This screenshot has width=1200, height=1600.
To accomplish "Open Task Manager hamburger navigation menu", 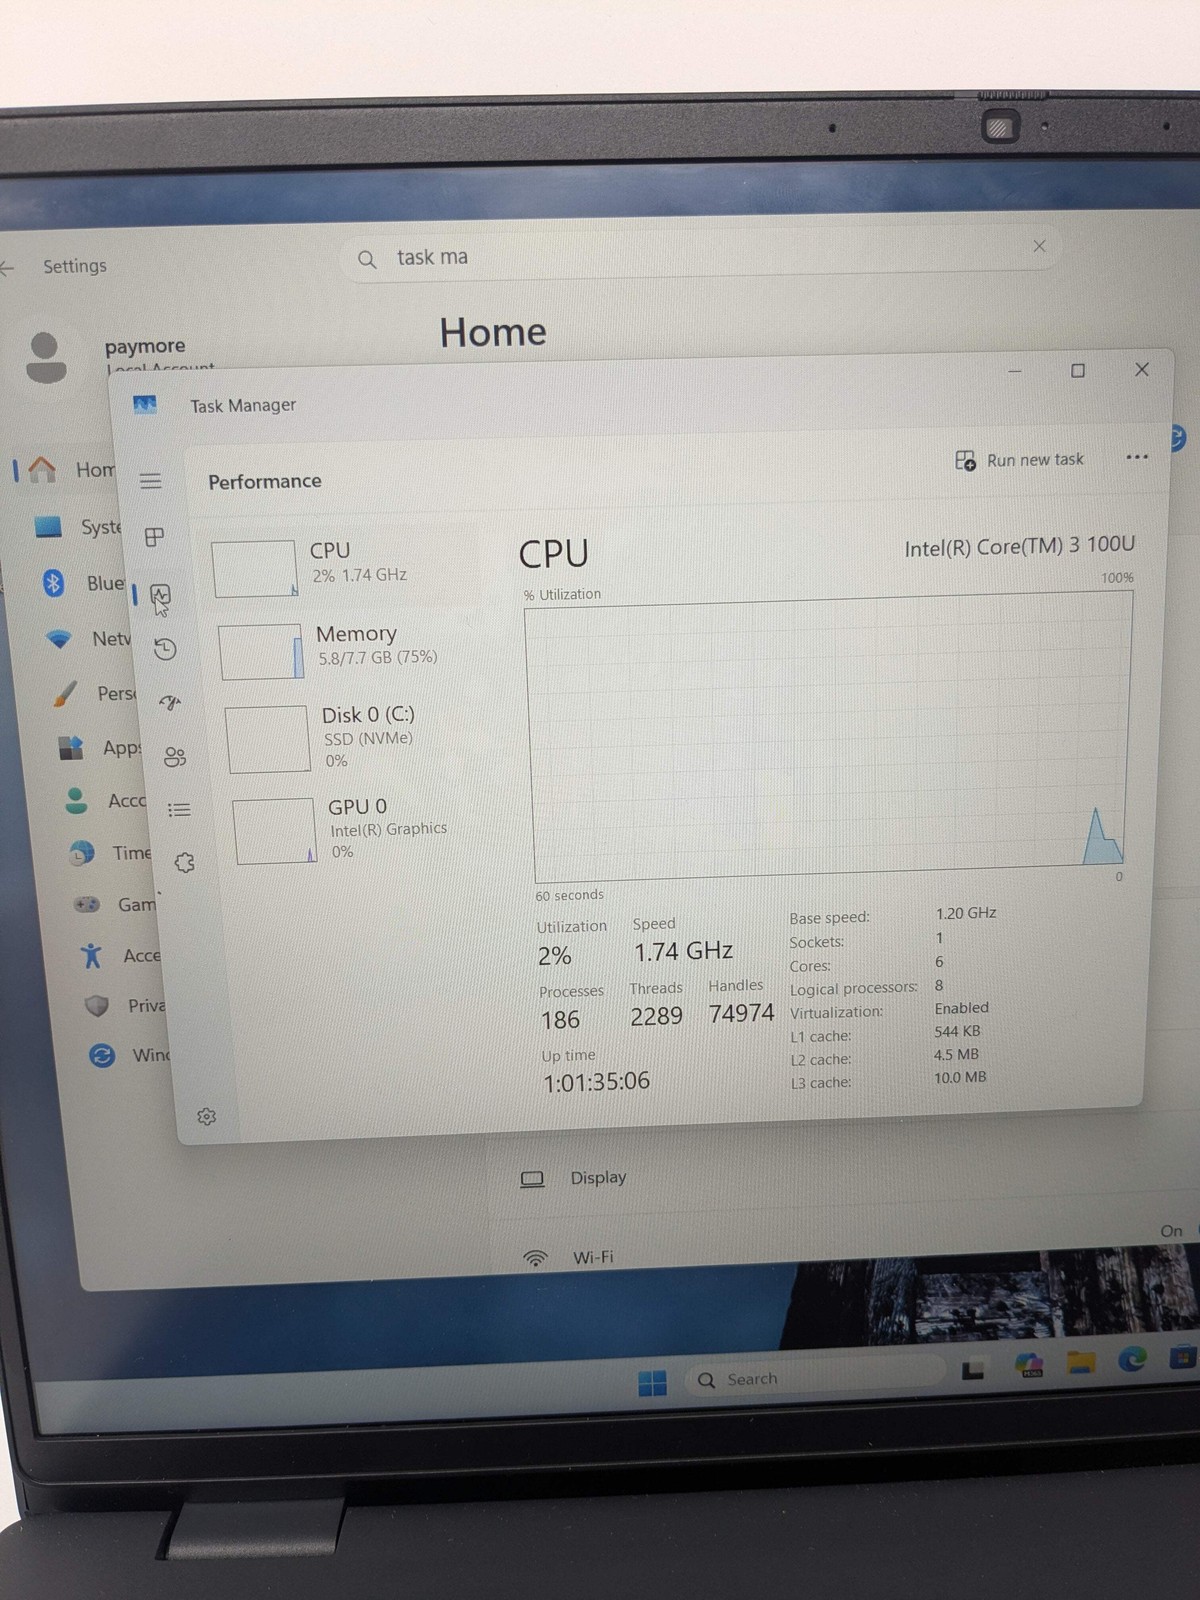I will tap(151, 481).
